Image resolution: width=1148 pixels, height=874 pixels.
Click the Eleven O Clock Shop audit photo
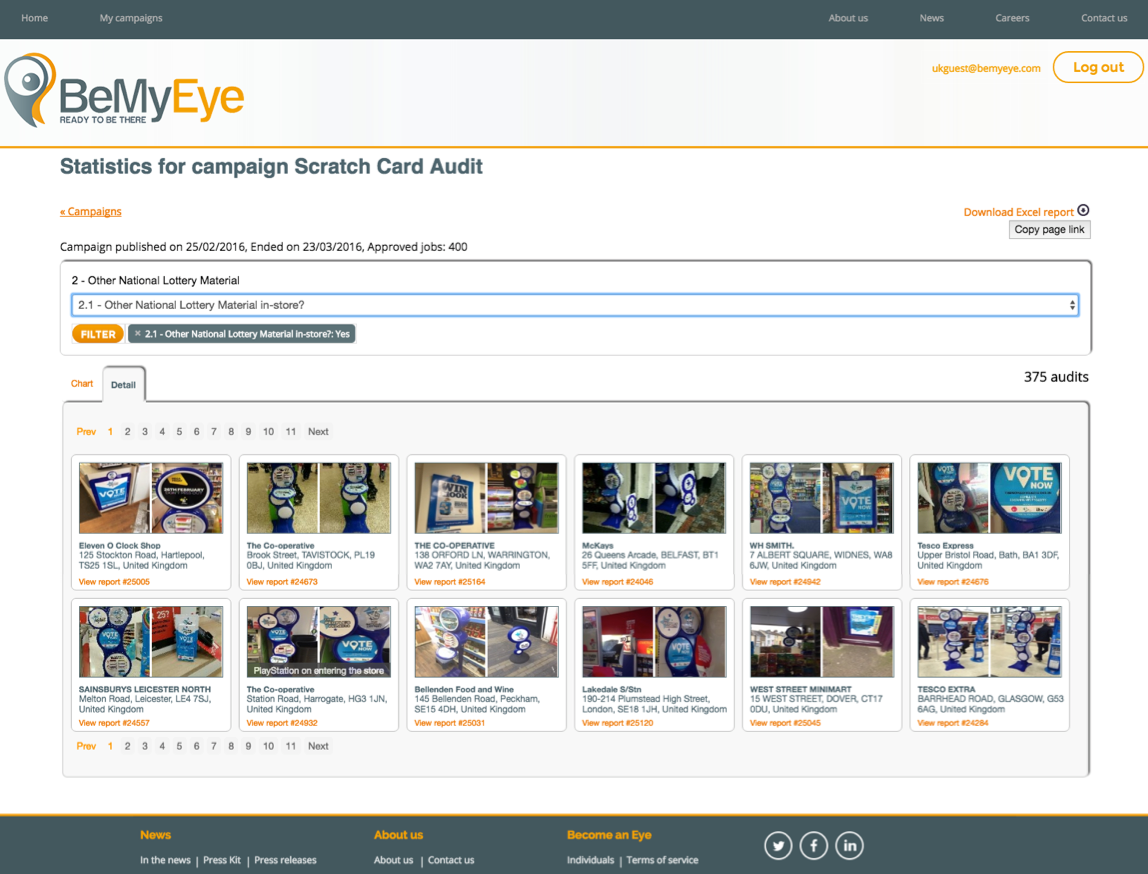point(150,497)
